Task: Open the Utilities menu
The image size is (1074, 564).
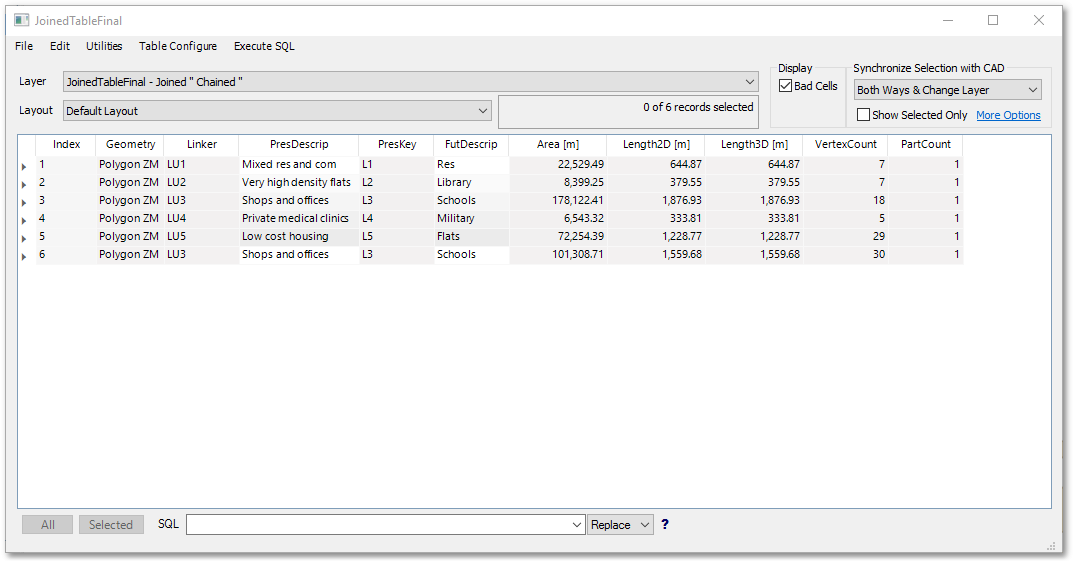Action: pos(104,46)
